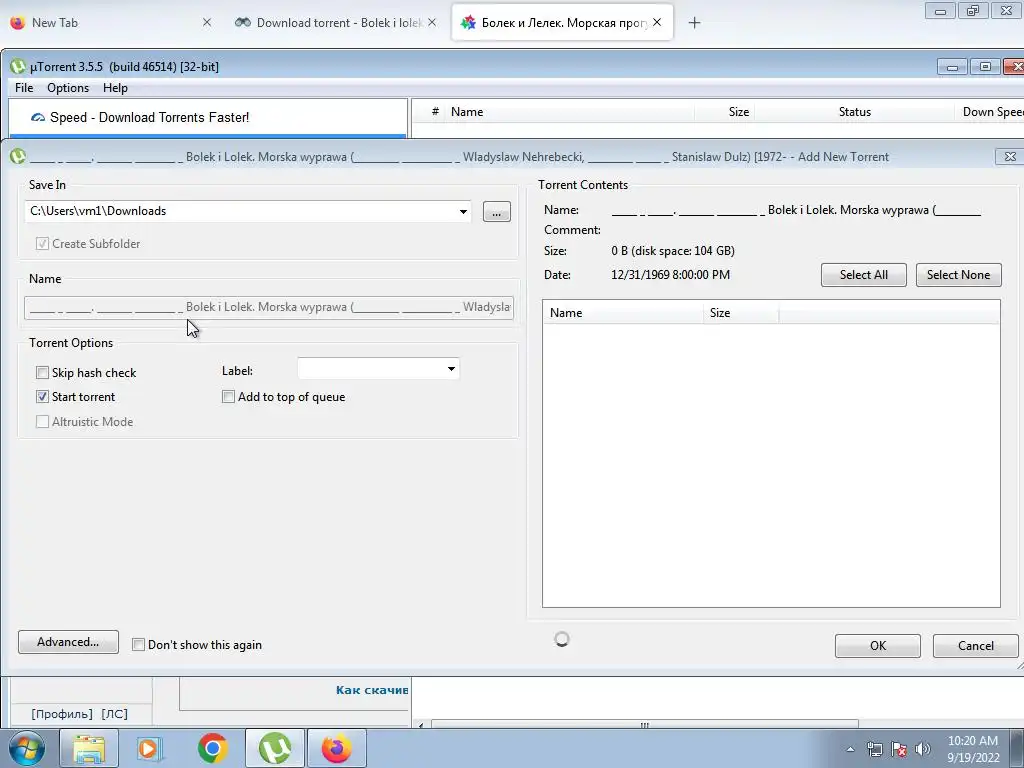The image size is (1024, 768).
Task: Click uTorrent logo in main title bar
Action: click(18, 67)
